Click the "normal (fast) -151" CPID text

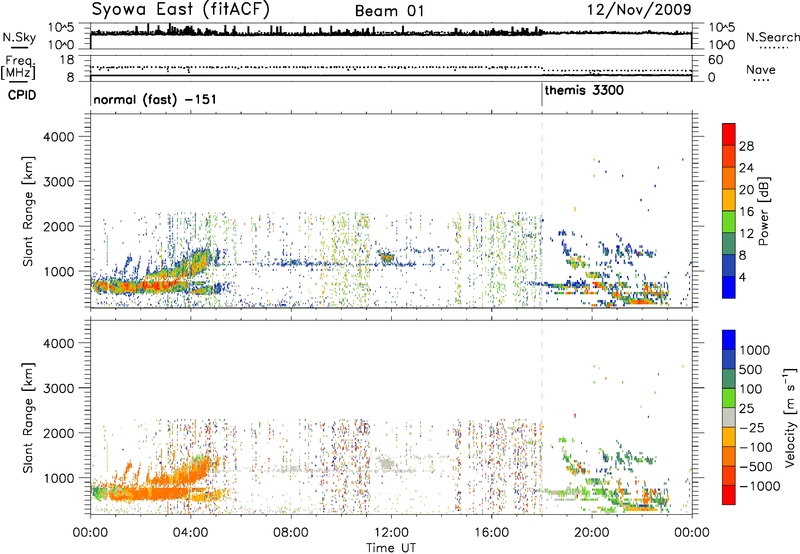coord(155,99)
